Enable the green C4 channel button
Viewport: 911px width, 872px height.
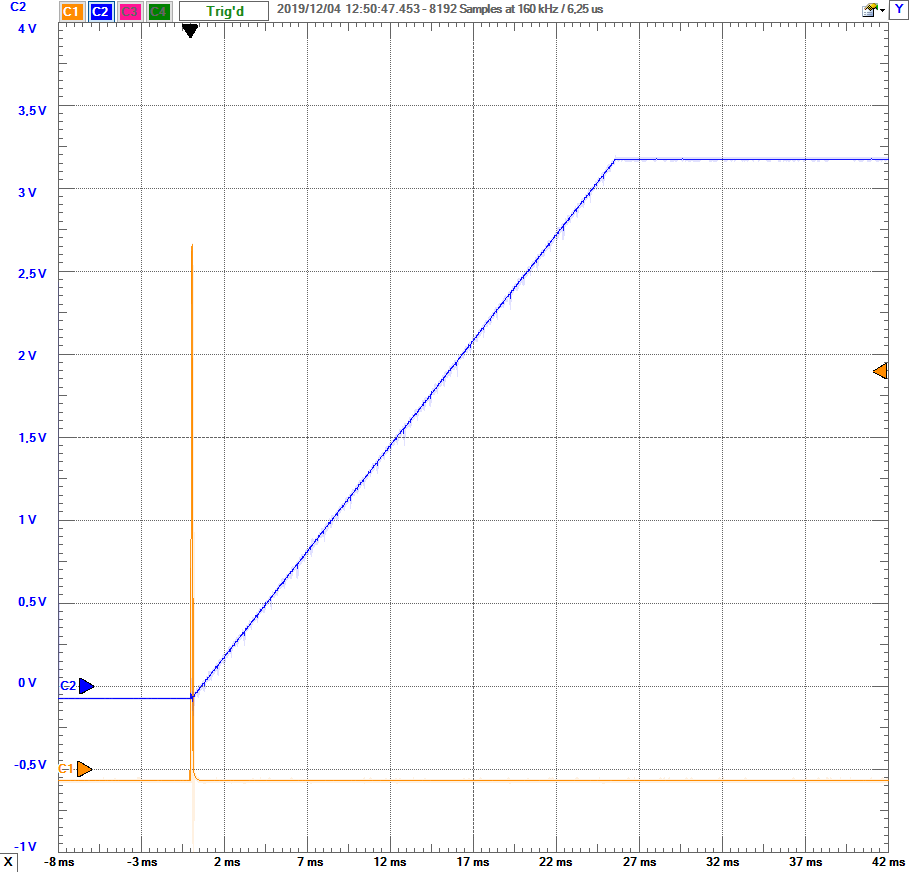pos(158,12)
